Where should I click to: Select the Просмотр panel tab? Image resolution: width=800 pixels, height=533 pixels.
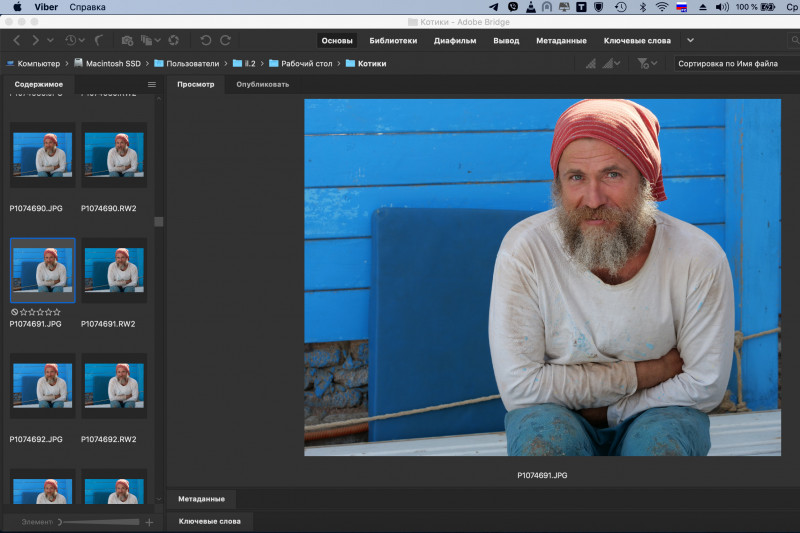195,84
